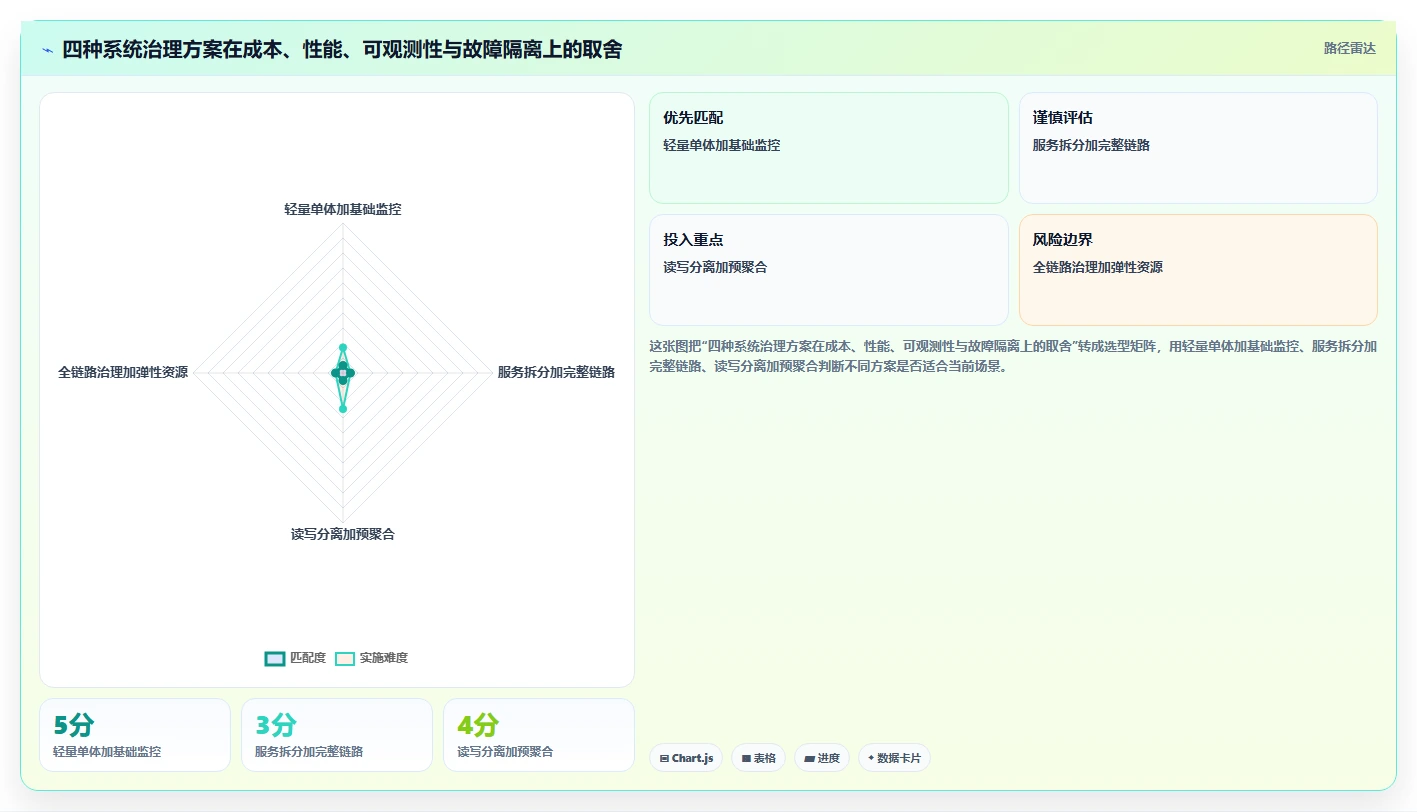Click the 数据卡片 tag
This screenshot has width=1417, height=812.
pyautogui.click(x=894, y=758)
